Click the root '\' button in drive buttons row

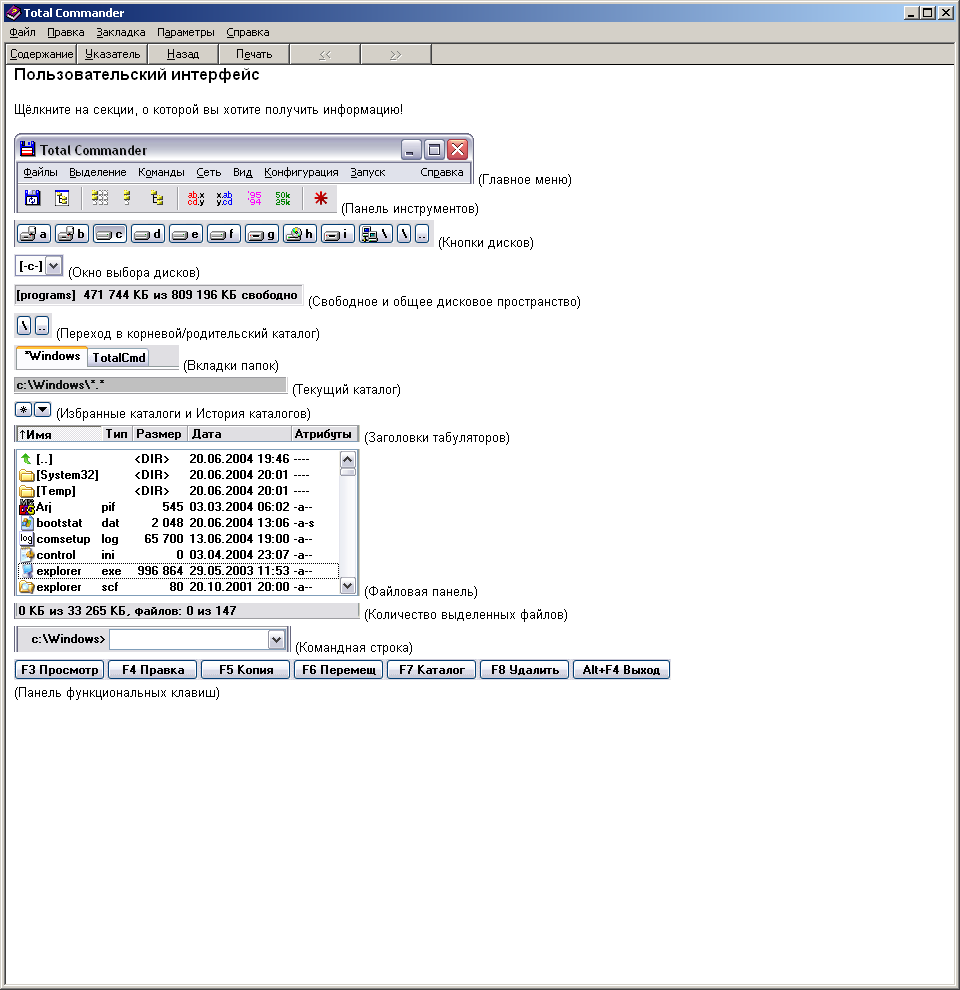pyautogui.click(x=404, y=234)
